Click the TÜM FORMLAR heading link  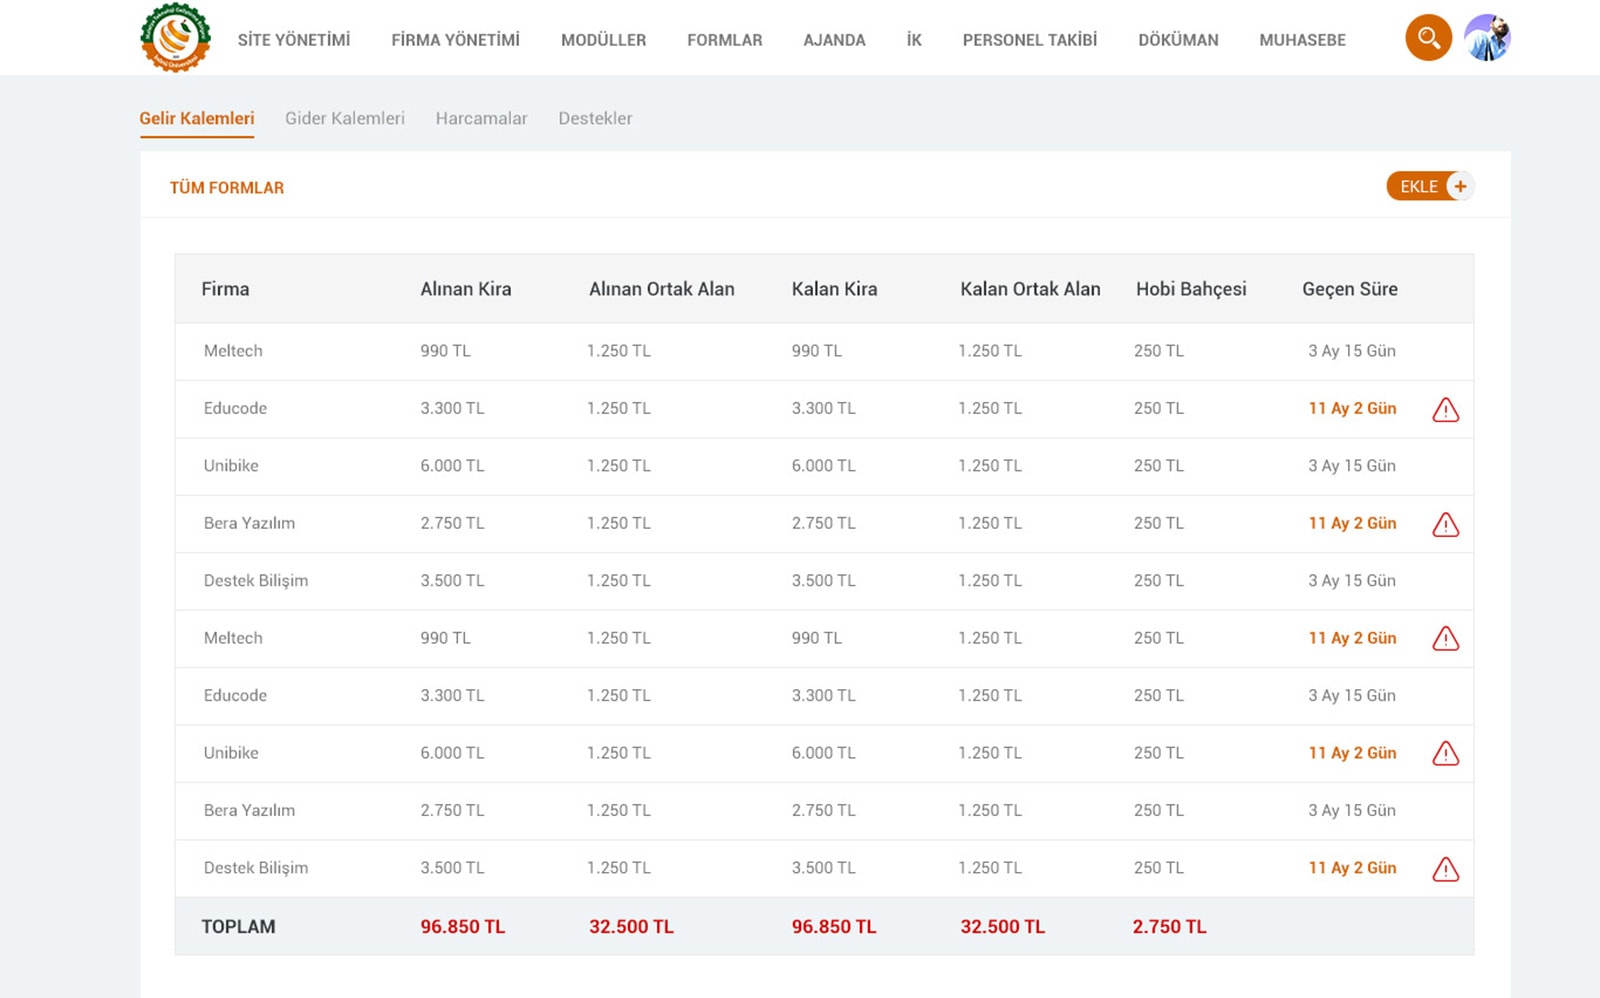pyautogui.click(x=227, y=188)
